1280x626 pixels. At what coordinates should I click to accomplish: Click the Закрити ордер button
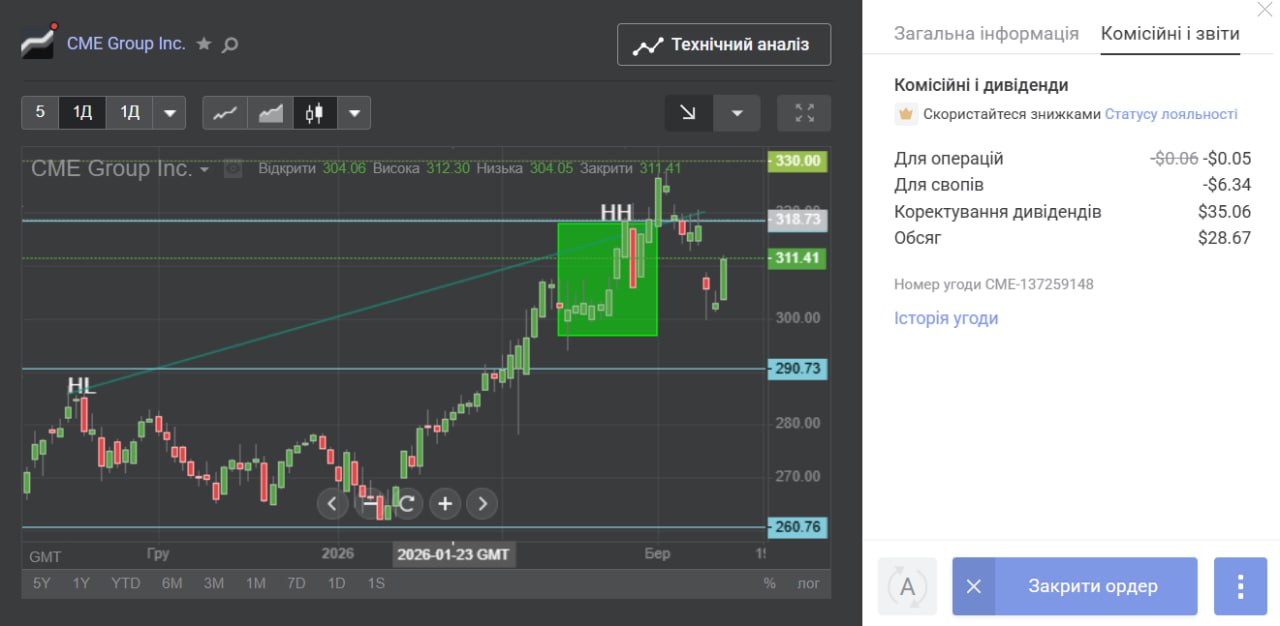click(1092, 586)
